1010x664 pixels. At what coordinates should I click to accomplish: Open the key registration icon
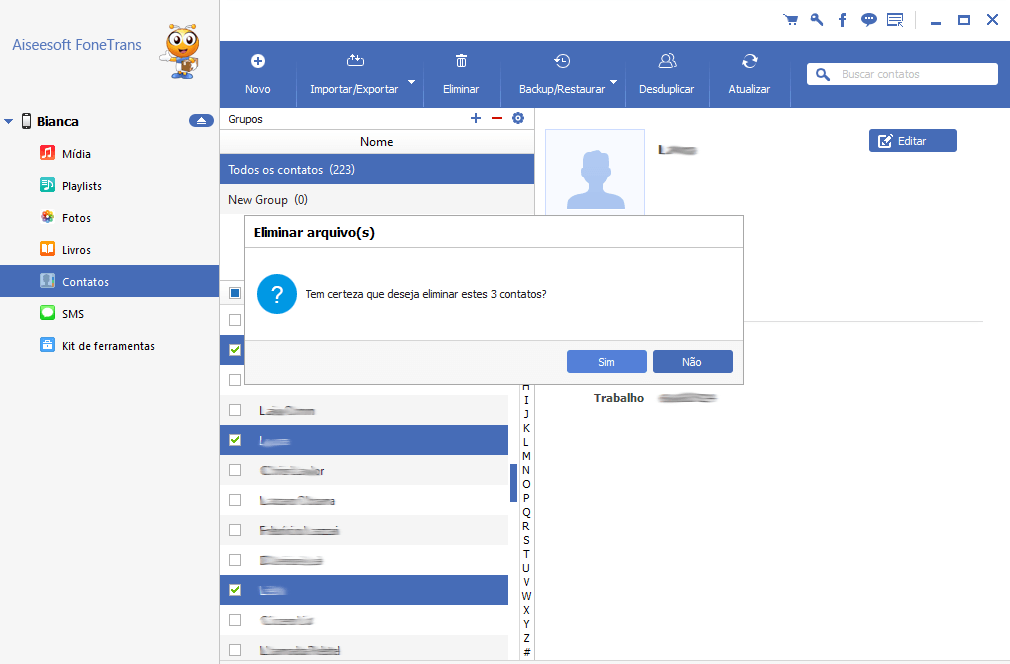tap(817, 20)
